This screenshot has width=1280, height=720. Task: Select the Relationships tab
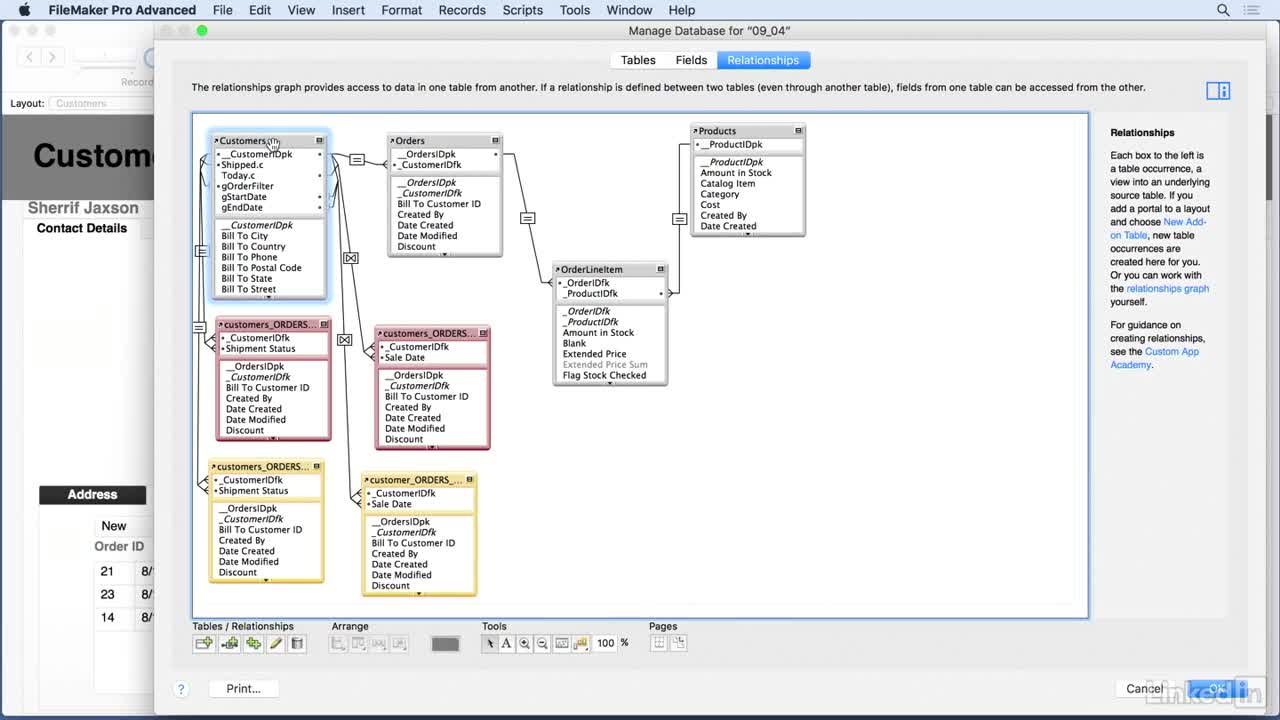coord(763,60)
